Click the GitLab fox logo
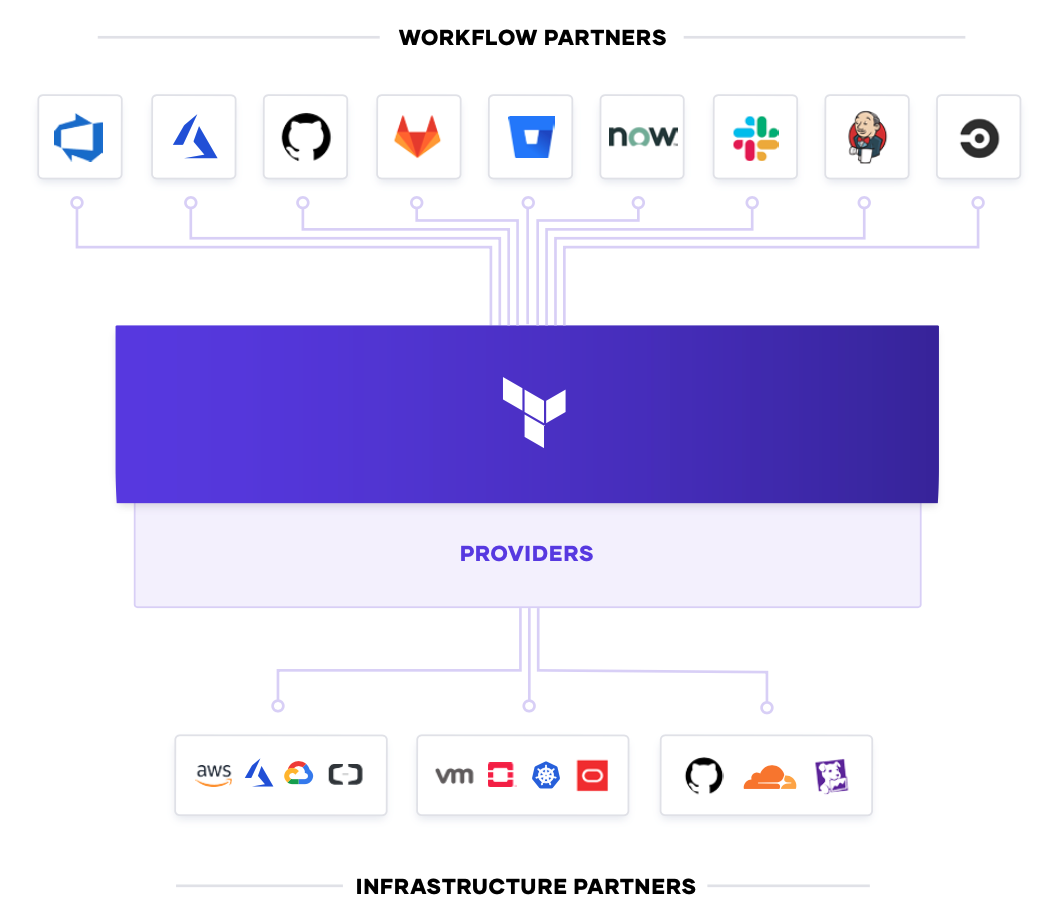1058x922 pixels. [x=418, y=137]
